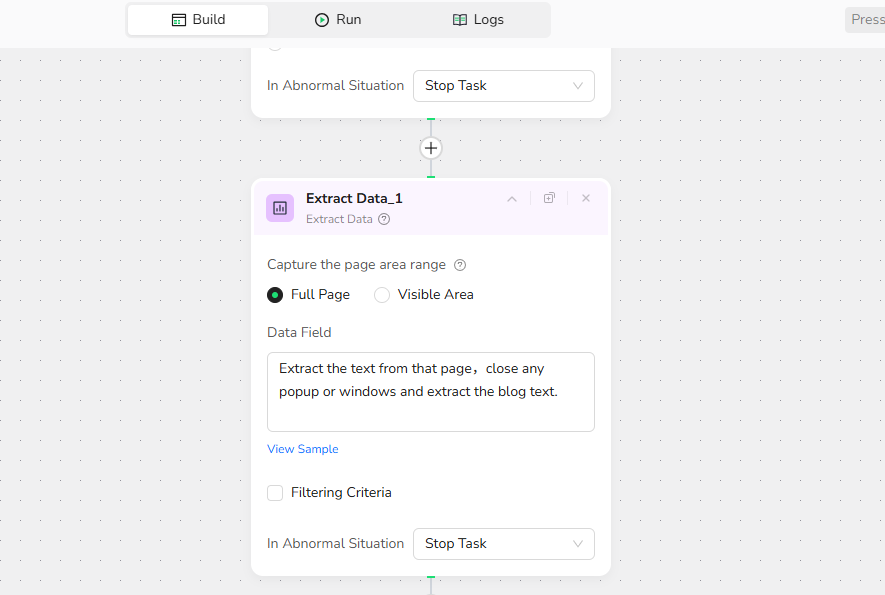Screen dimensions: 885x595
Task: Click the plus icon to add a step
Action: [431, 148]
